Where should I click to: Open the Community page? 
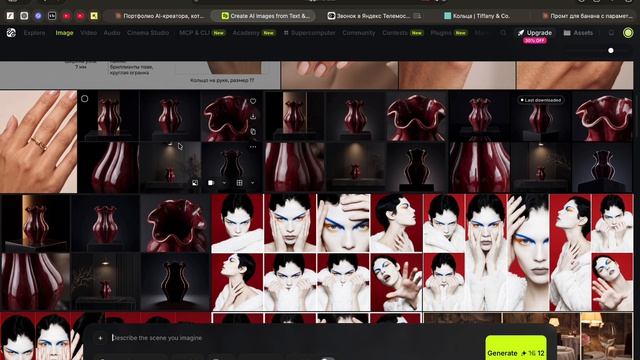[358, 33]
